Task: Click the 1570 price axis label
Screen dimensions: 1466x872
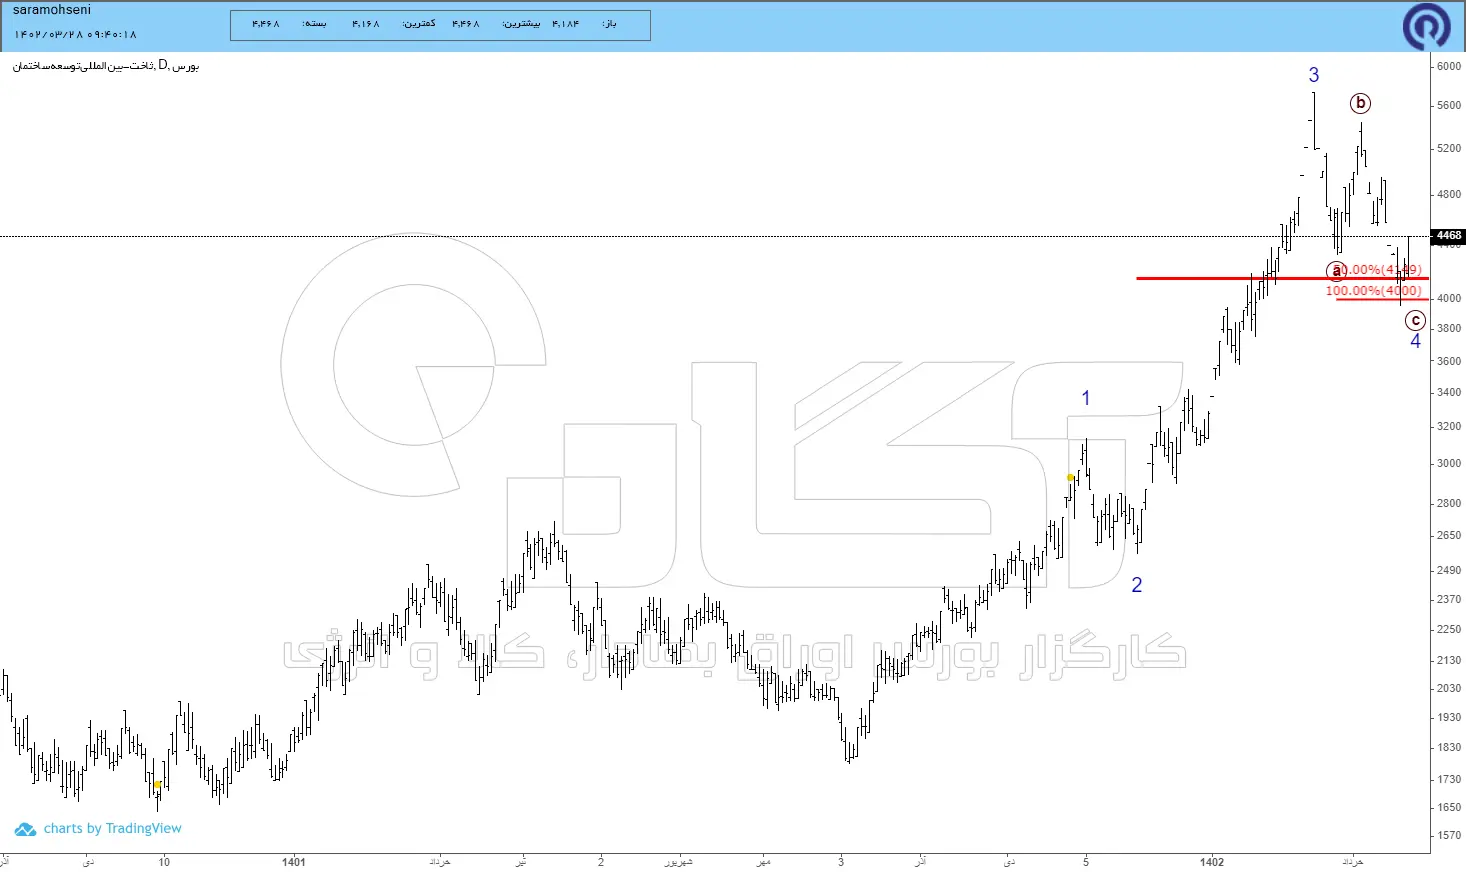Action: tap(1448, 836)
